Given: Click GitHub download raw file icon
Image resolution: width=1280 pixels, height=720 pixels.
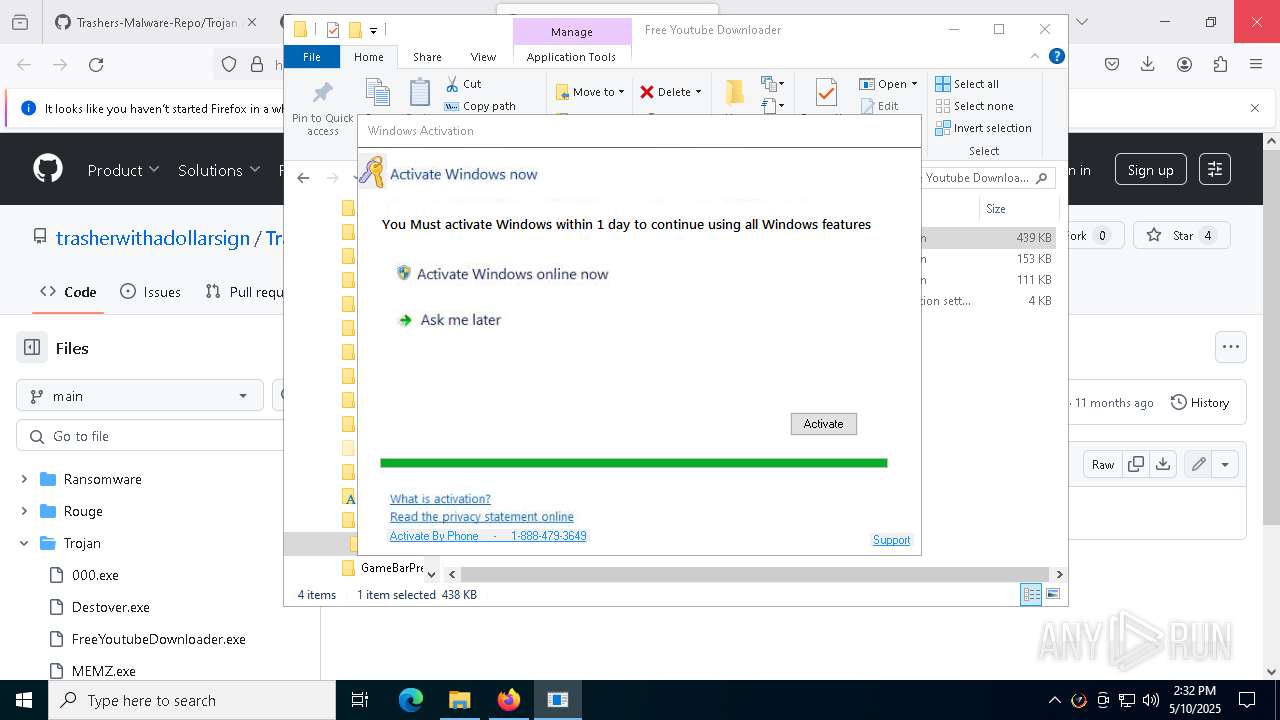Looking at the screenshot, I should [1162, 464].
